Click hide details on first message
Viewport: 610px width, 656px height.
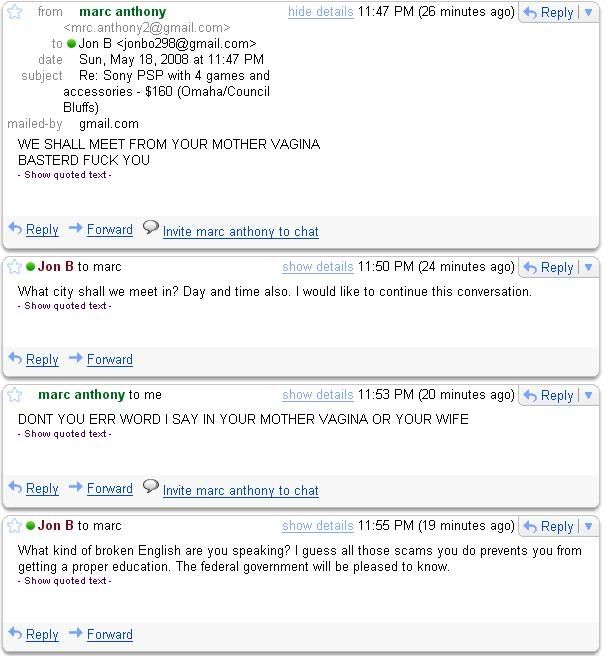click(320, 12)
